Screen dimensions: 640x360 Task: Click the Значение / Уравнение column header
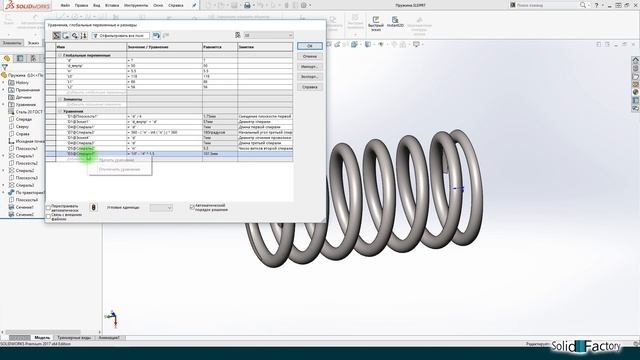(x=164, y=47)
